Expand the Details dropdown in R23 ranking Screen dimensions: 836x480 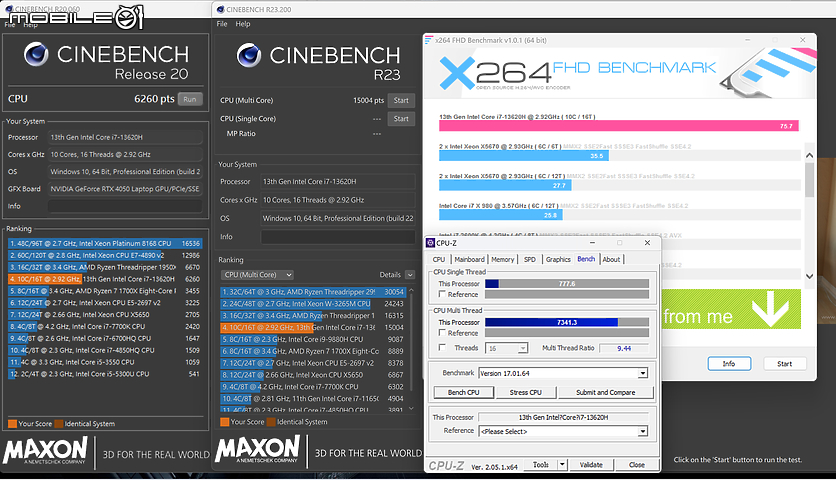pyautogui.click(x=410, y=275)
